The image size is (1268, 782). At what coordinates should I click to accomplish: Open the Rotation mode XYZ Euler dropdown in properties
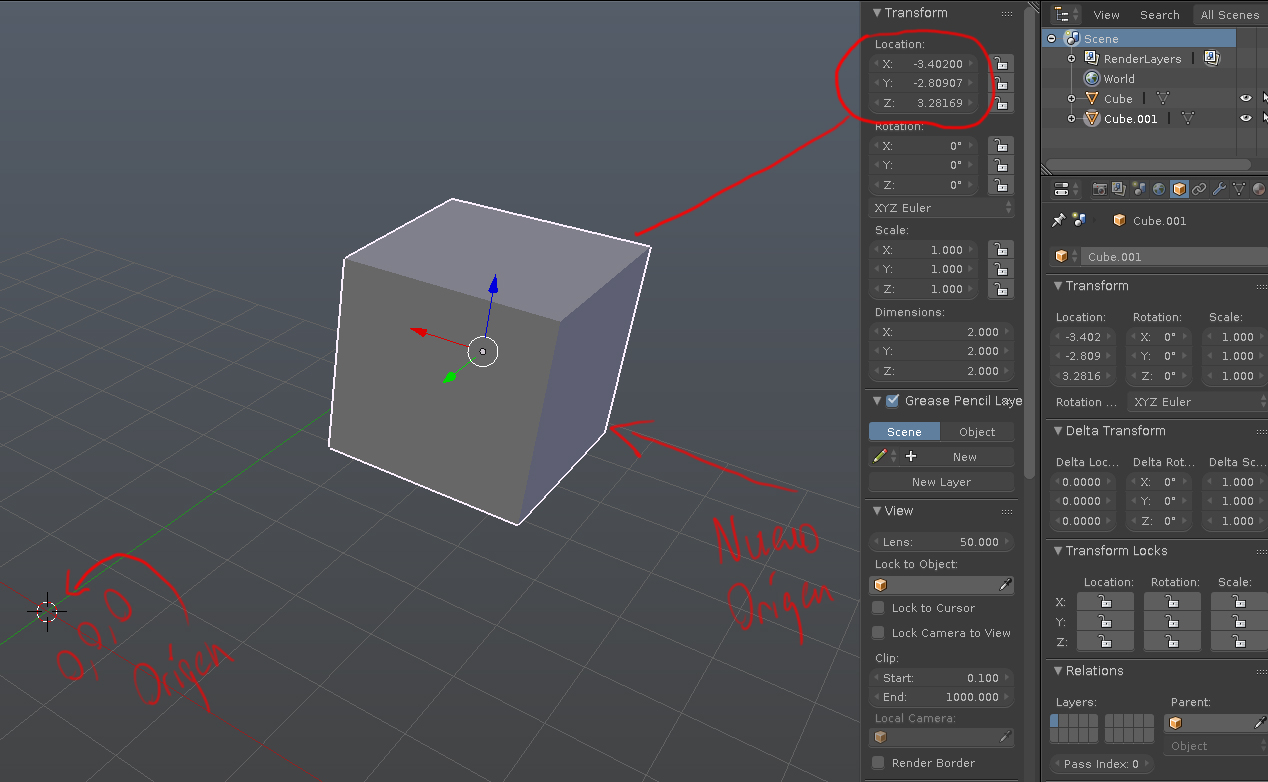(1197, 402)
